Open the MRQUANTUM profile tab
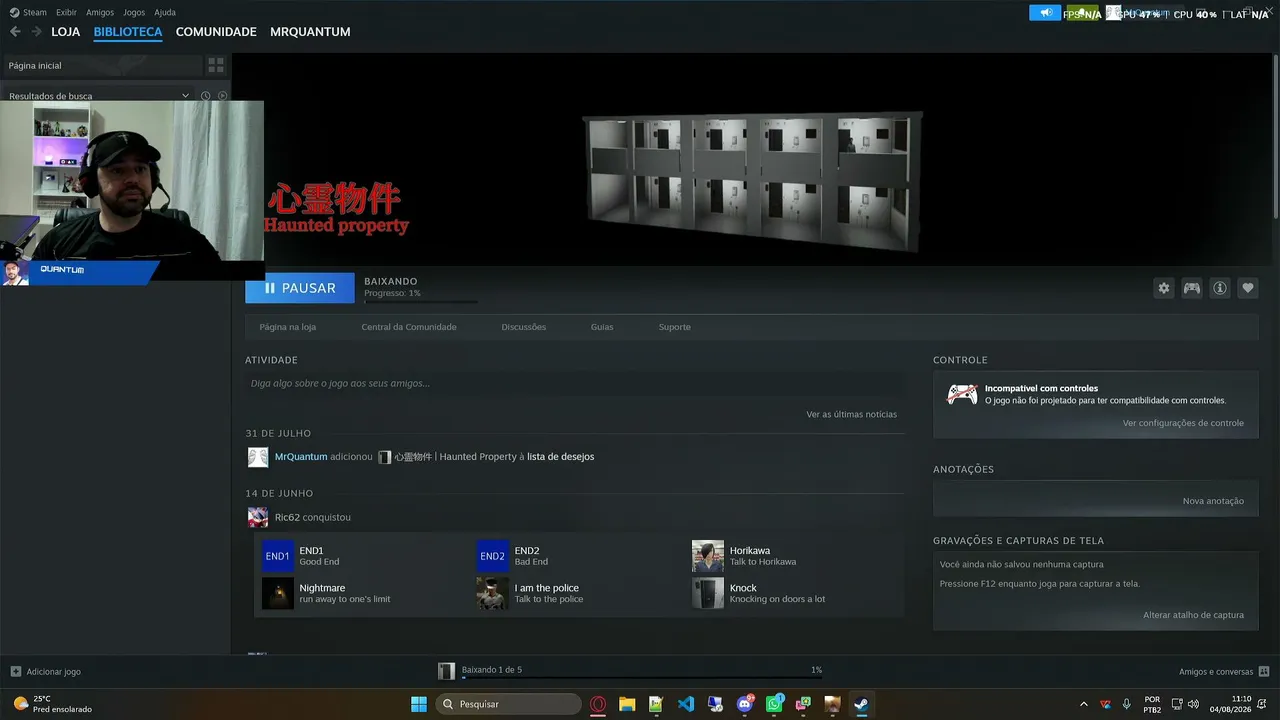Image resolution: width=1280 pixels, height=720 pixels. [x=310, y=32]
